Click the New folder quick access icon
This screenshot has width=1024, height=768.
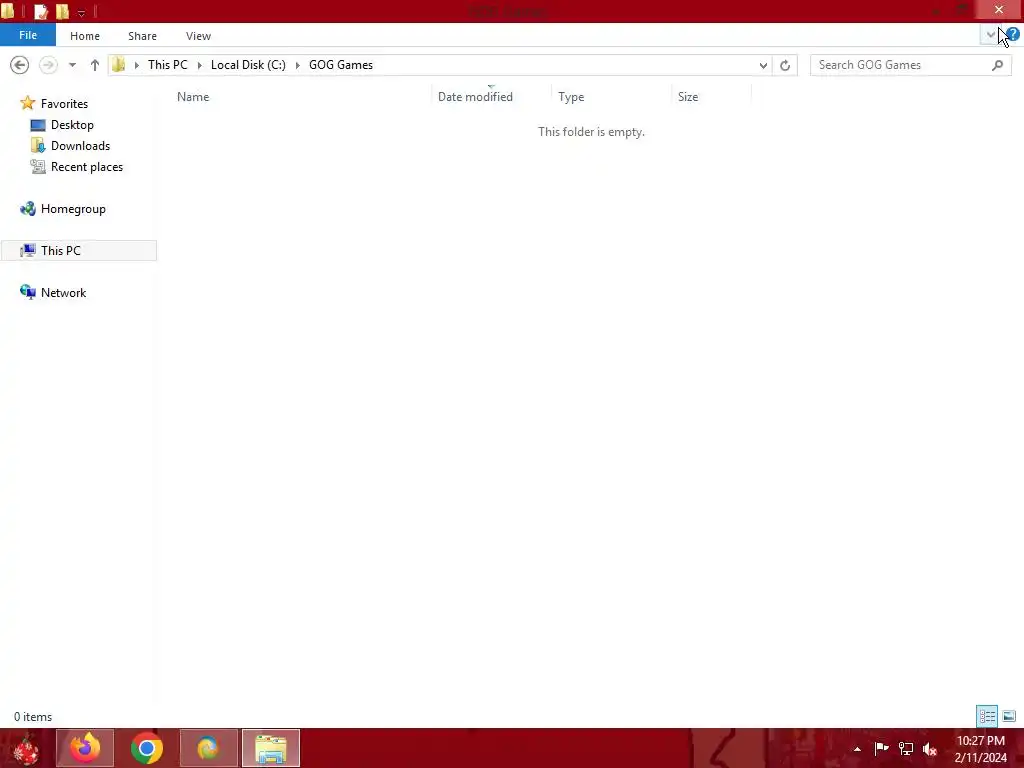(62, 11)
